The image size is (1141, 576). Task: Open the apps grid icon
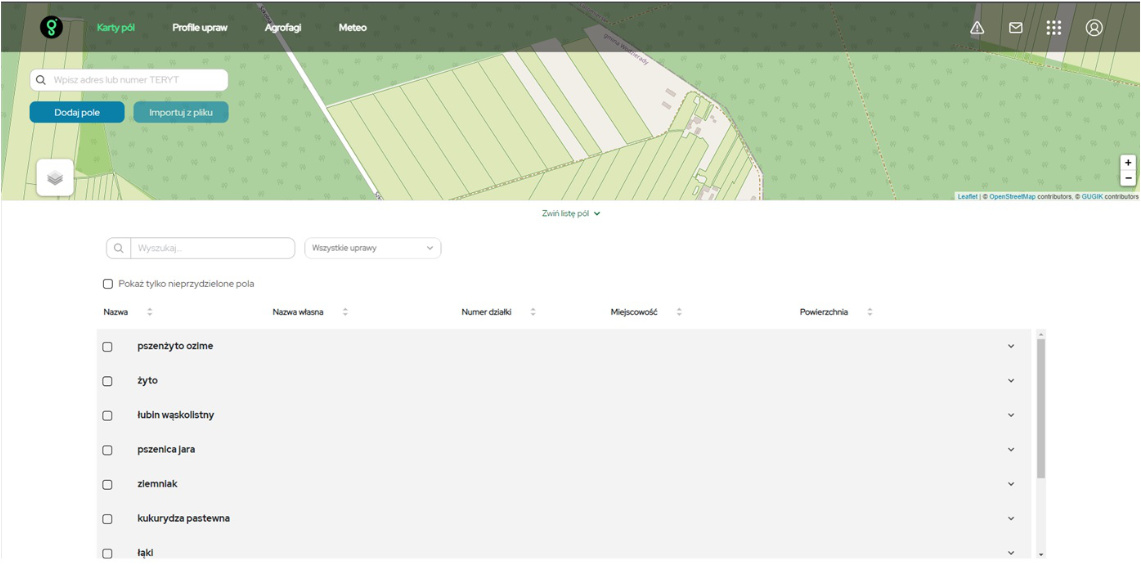[1054, 28]
